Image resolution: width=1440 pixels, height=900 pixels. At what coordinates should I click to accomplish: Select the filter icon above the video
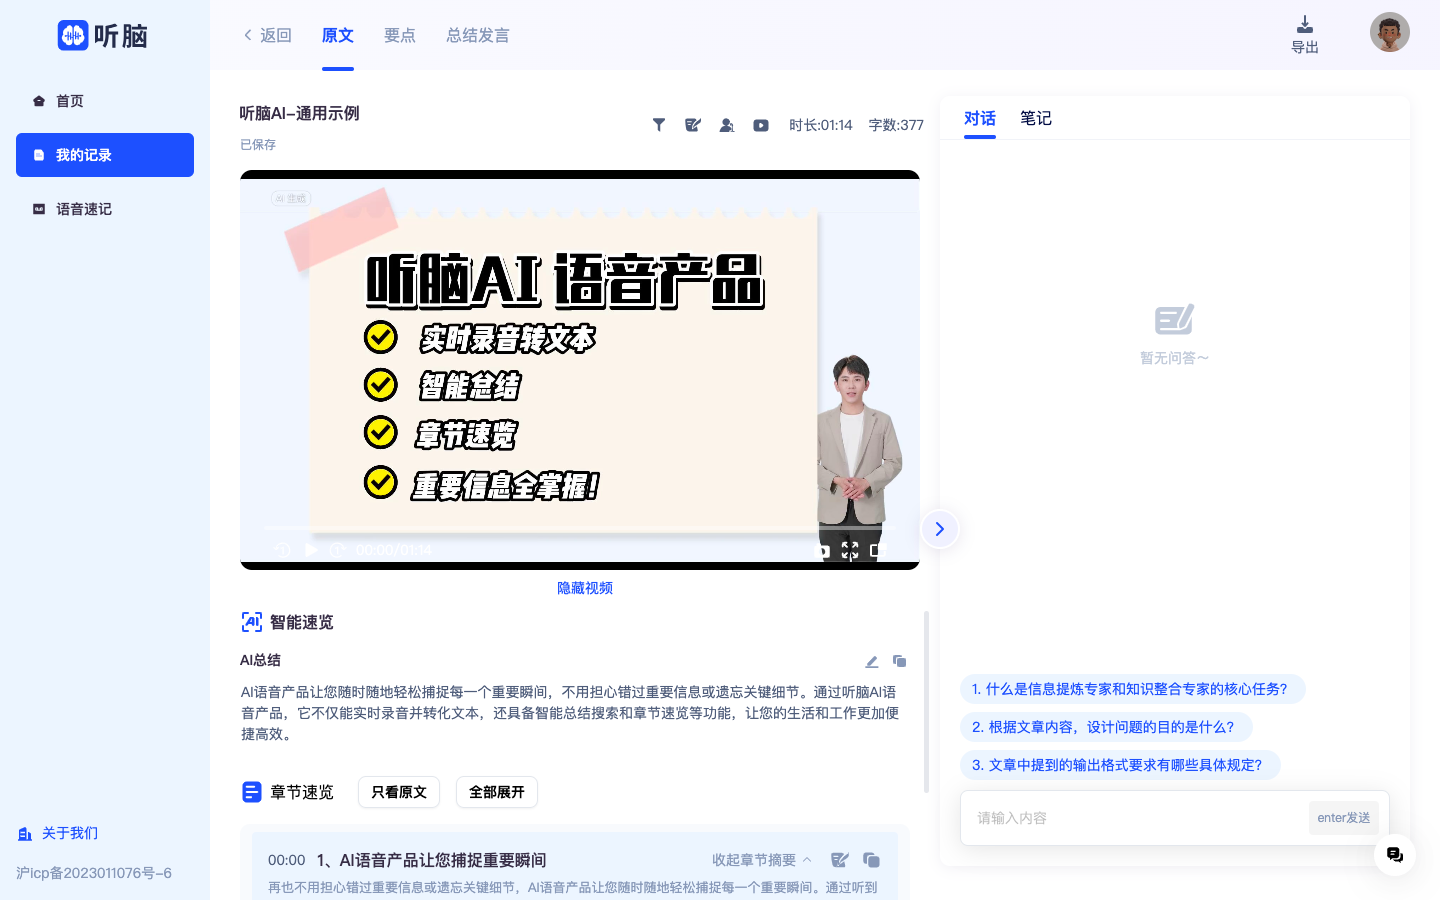click(x=659, y=124)
